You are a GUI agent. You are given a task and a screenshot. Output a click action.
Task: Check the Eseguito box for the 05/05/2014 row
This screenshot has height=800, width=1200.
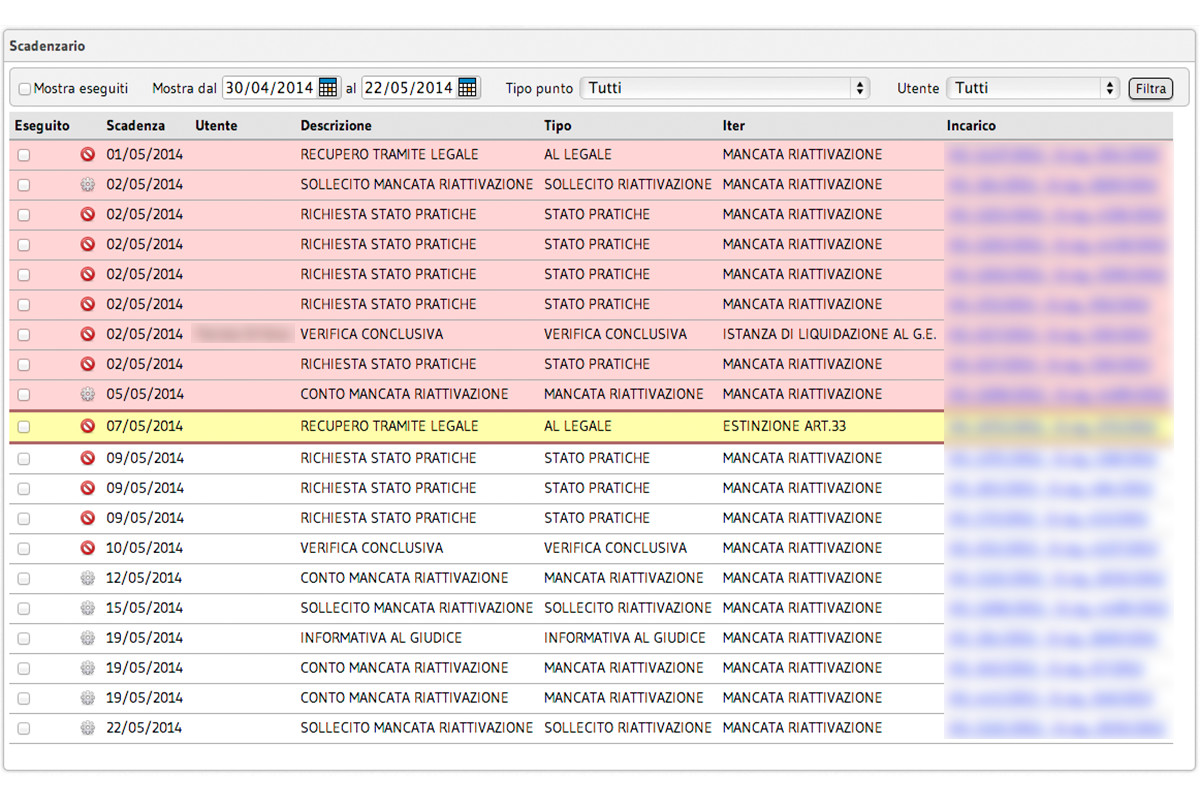click(24, 396)
